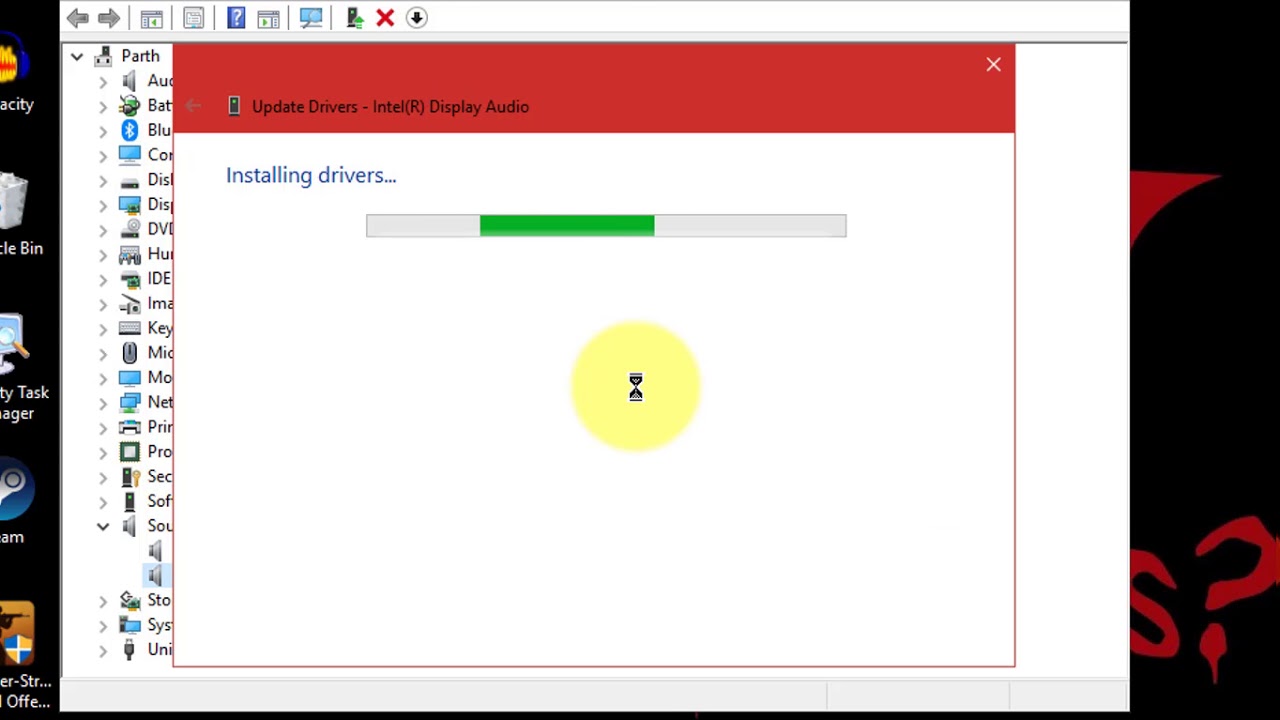Collapse the Sound controllers category chevron
The height and width of the screenshot is (720, 1280).
(103, 526)
